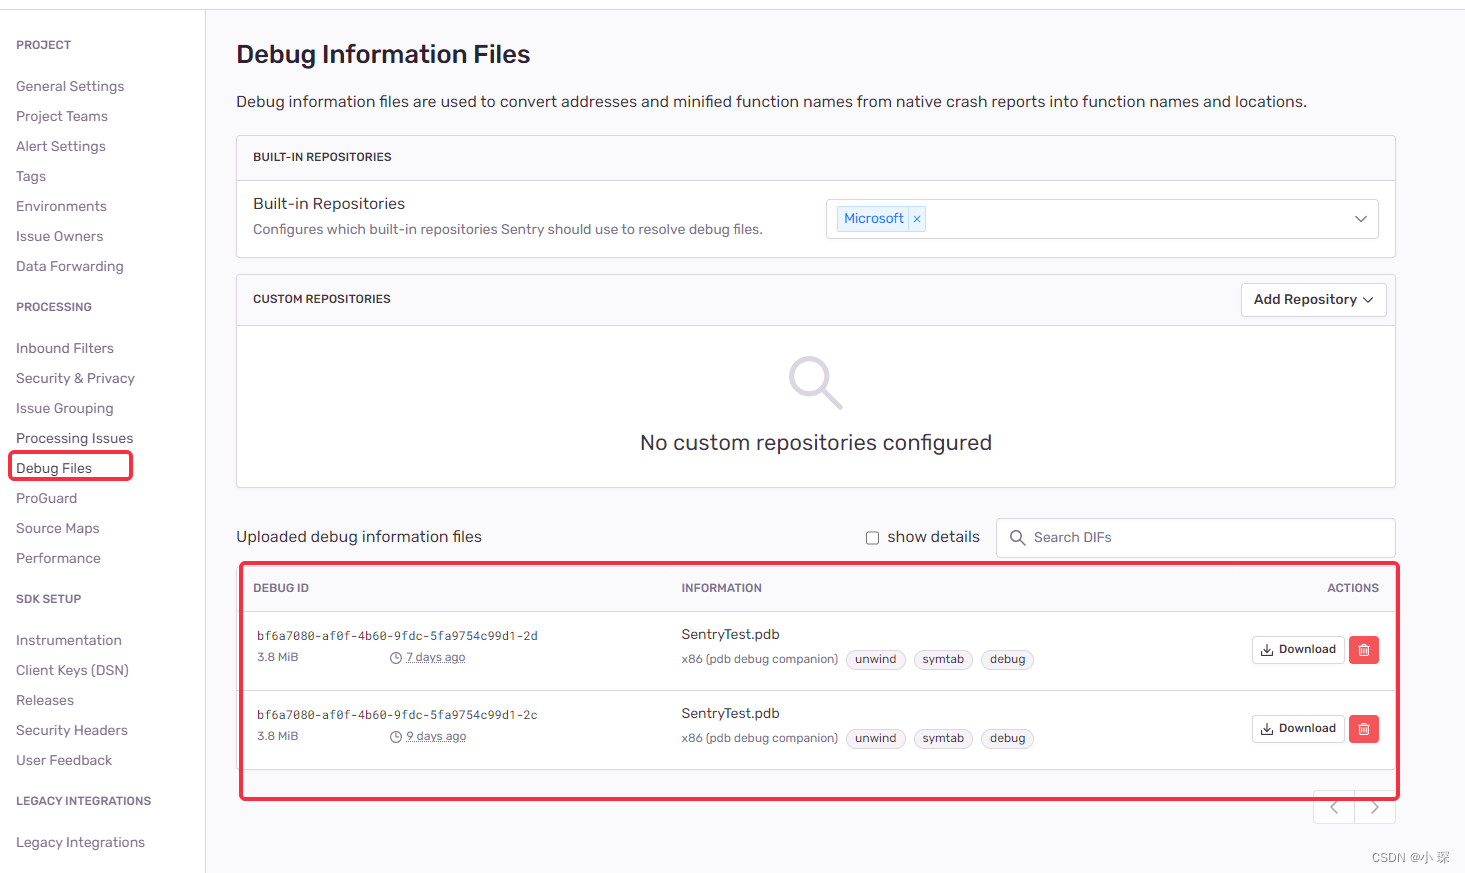Go to Alert Settings
1465x873 pixels.
coord(61,146)
